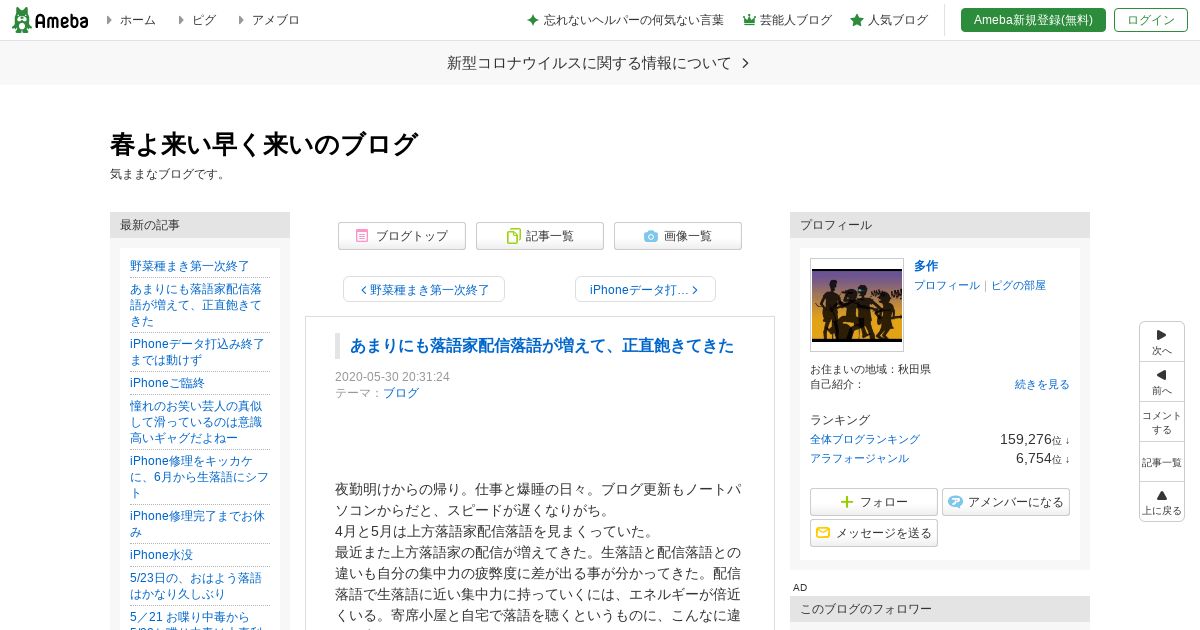Open sidebar entry 5/23日の、おはよう落語
Viewport: 1200px width, 630px height.
(196, 586)
